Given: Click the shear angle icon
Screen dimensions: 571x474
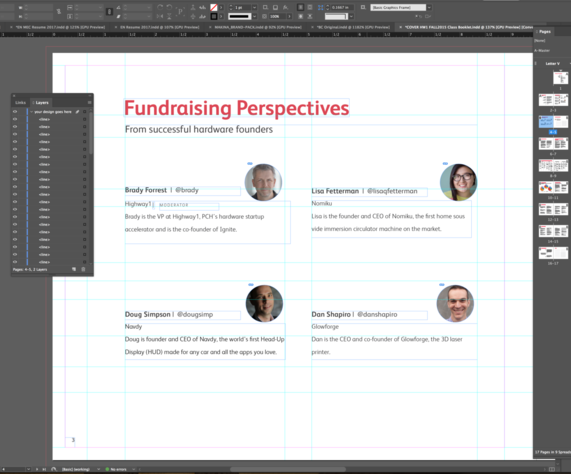Looking at the screenshot, I should pos(118,16).
